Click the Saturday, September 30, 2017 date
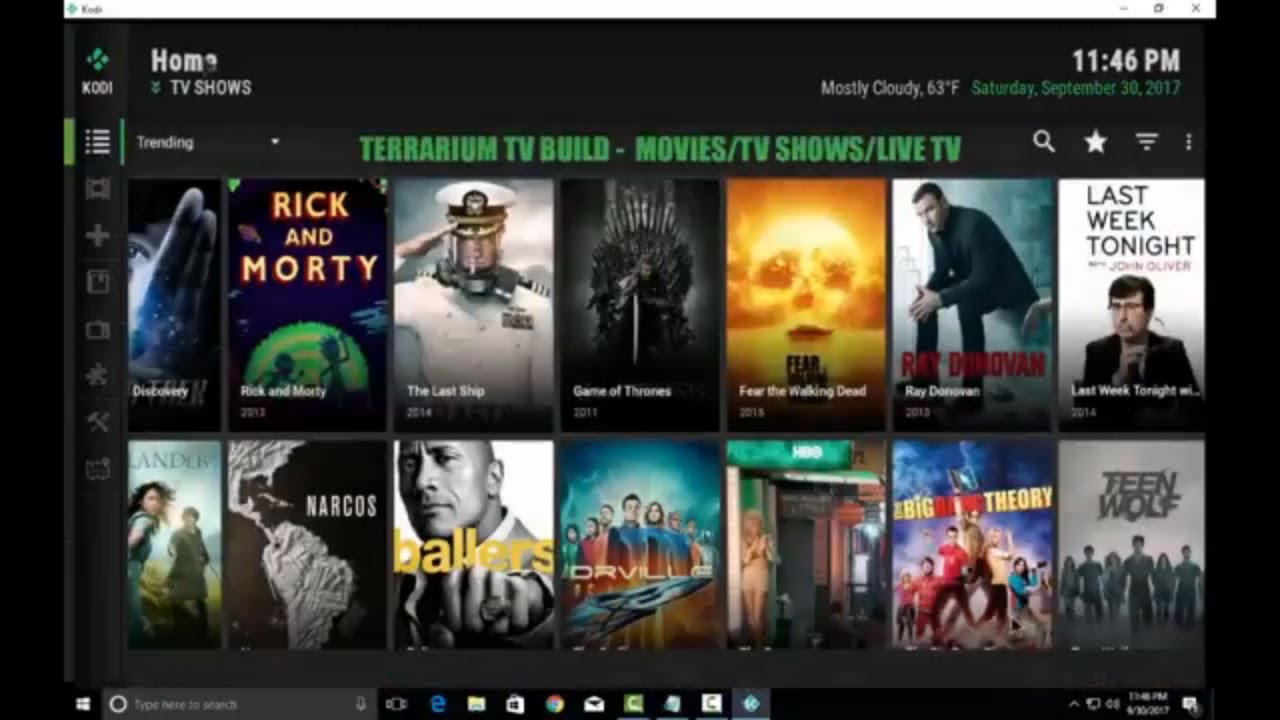Image resolution: width=1280 pixels, height=720 pixels. point(1076,88)
